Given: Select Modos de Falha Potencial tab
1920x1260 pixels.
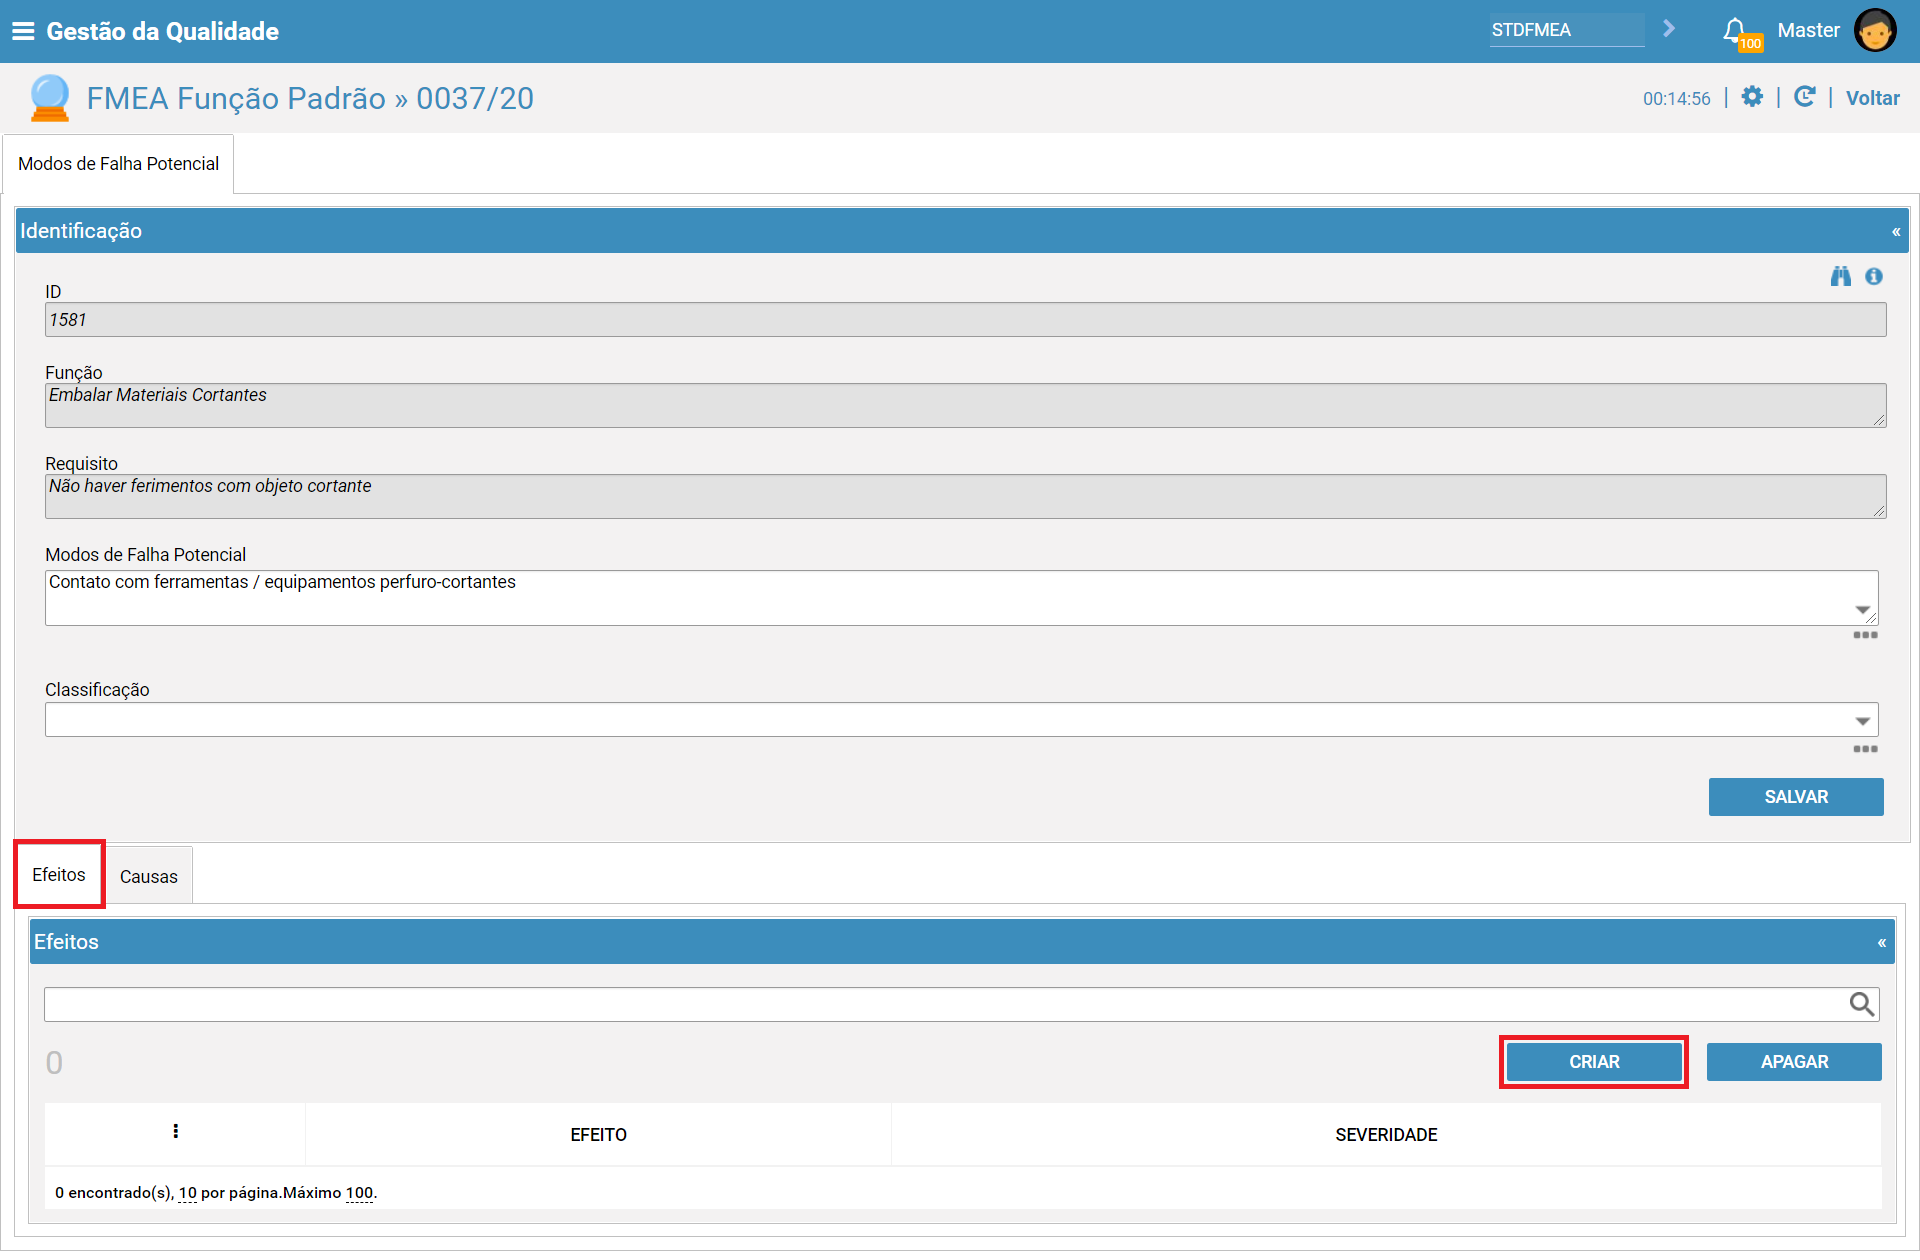Looking at the screenshot, I should (118, 164).
